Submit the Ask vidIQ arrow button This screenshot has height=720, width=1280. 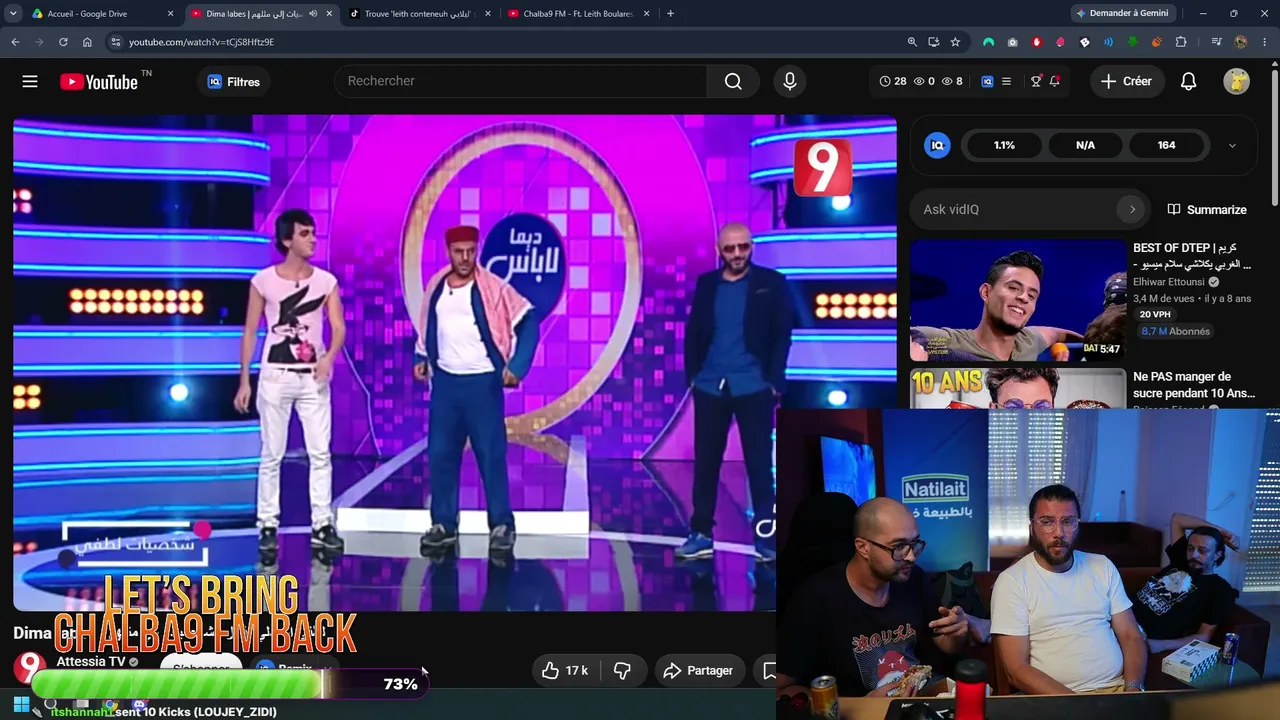(x=1132, y=209)
